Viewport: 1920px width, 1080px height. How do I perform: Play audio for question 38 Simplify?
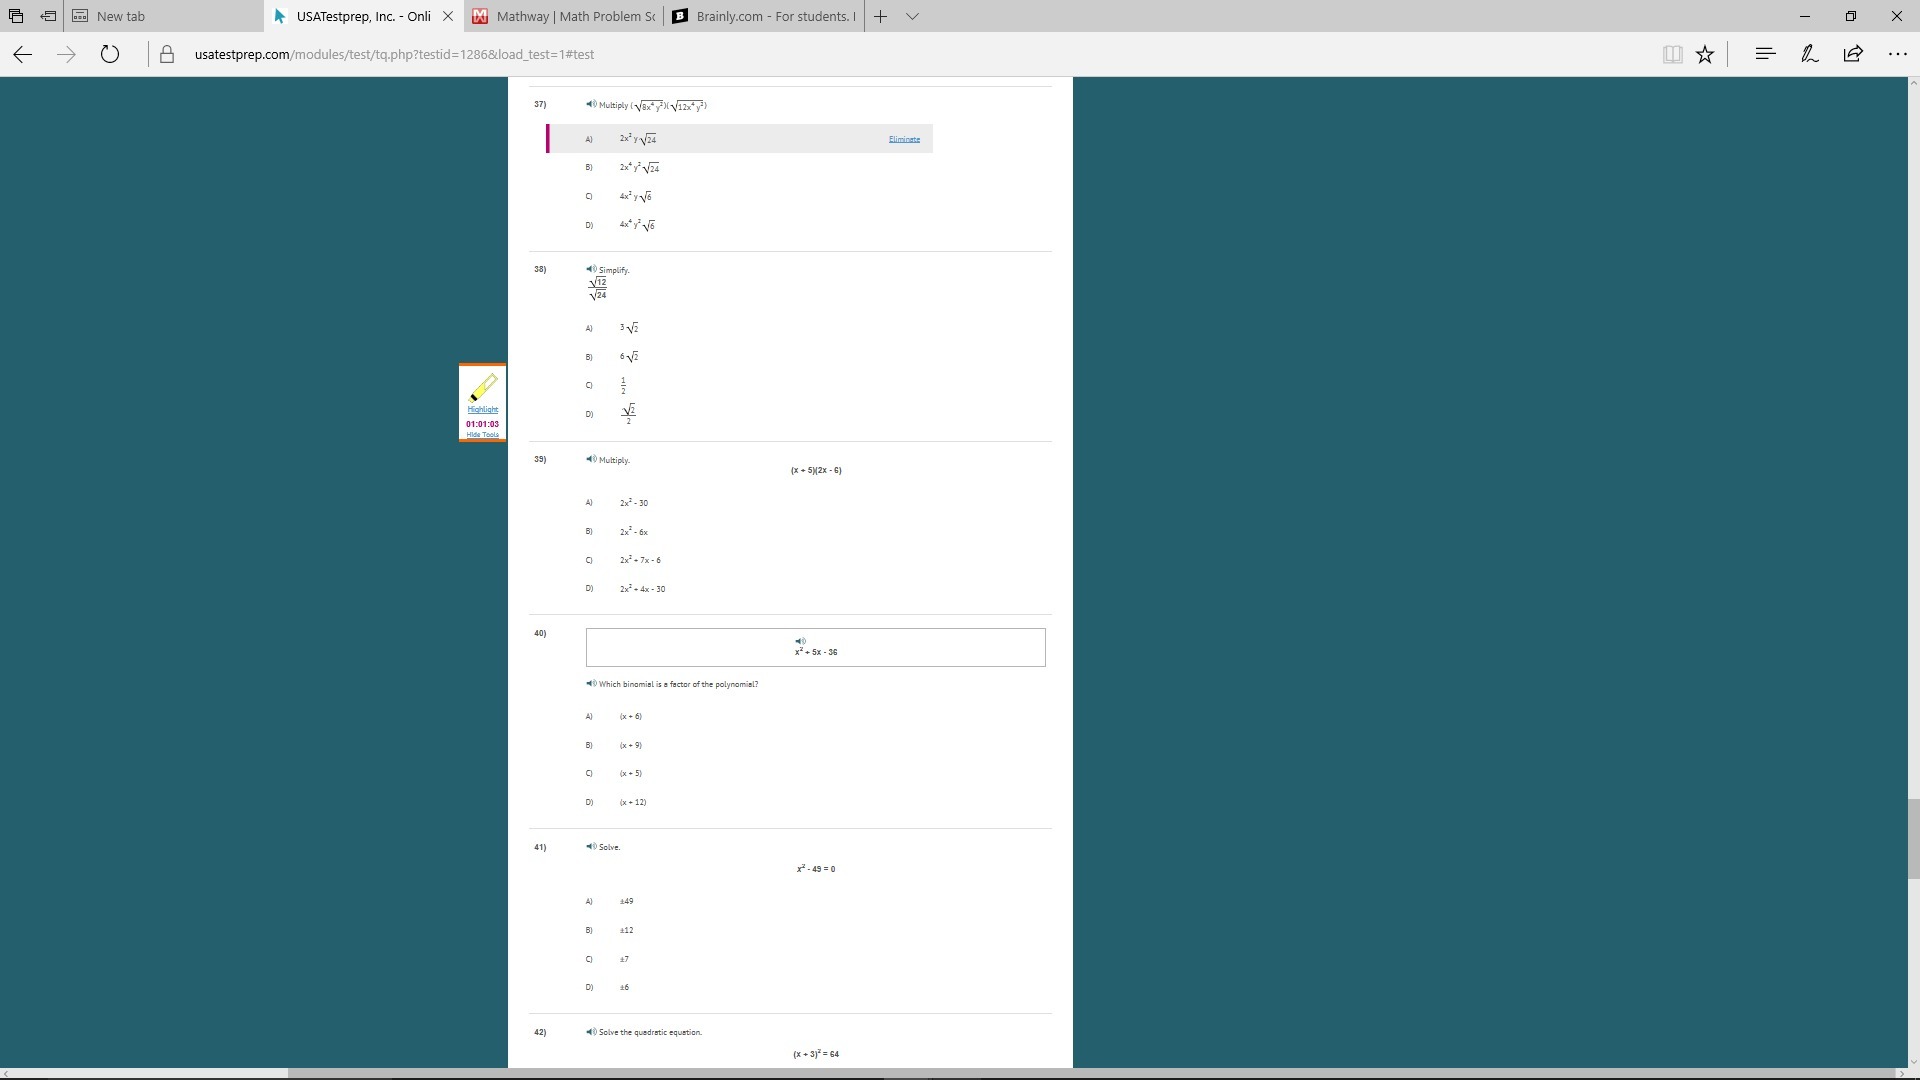591,269
